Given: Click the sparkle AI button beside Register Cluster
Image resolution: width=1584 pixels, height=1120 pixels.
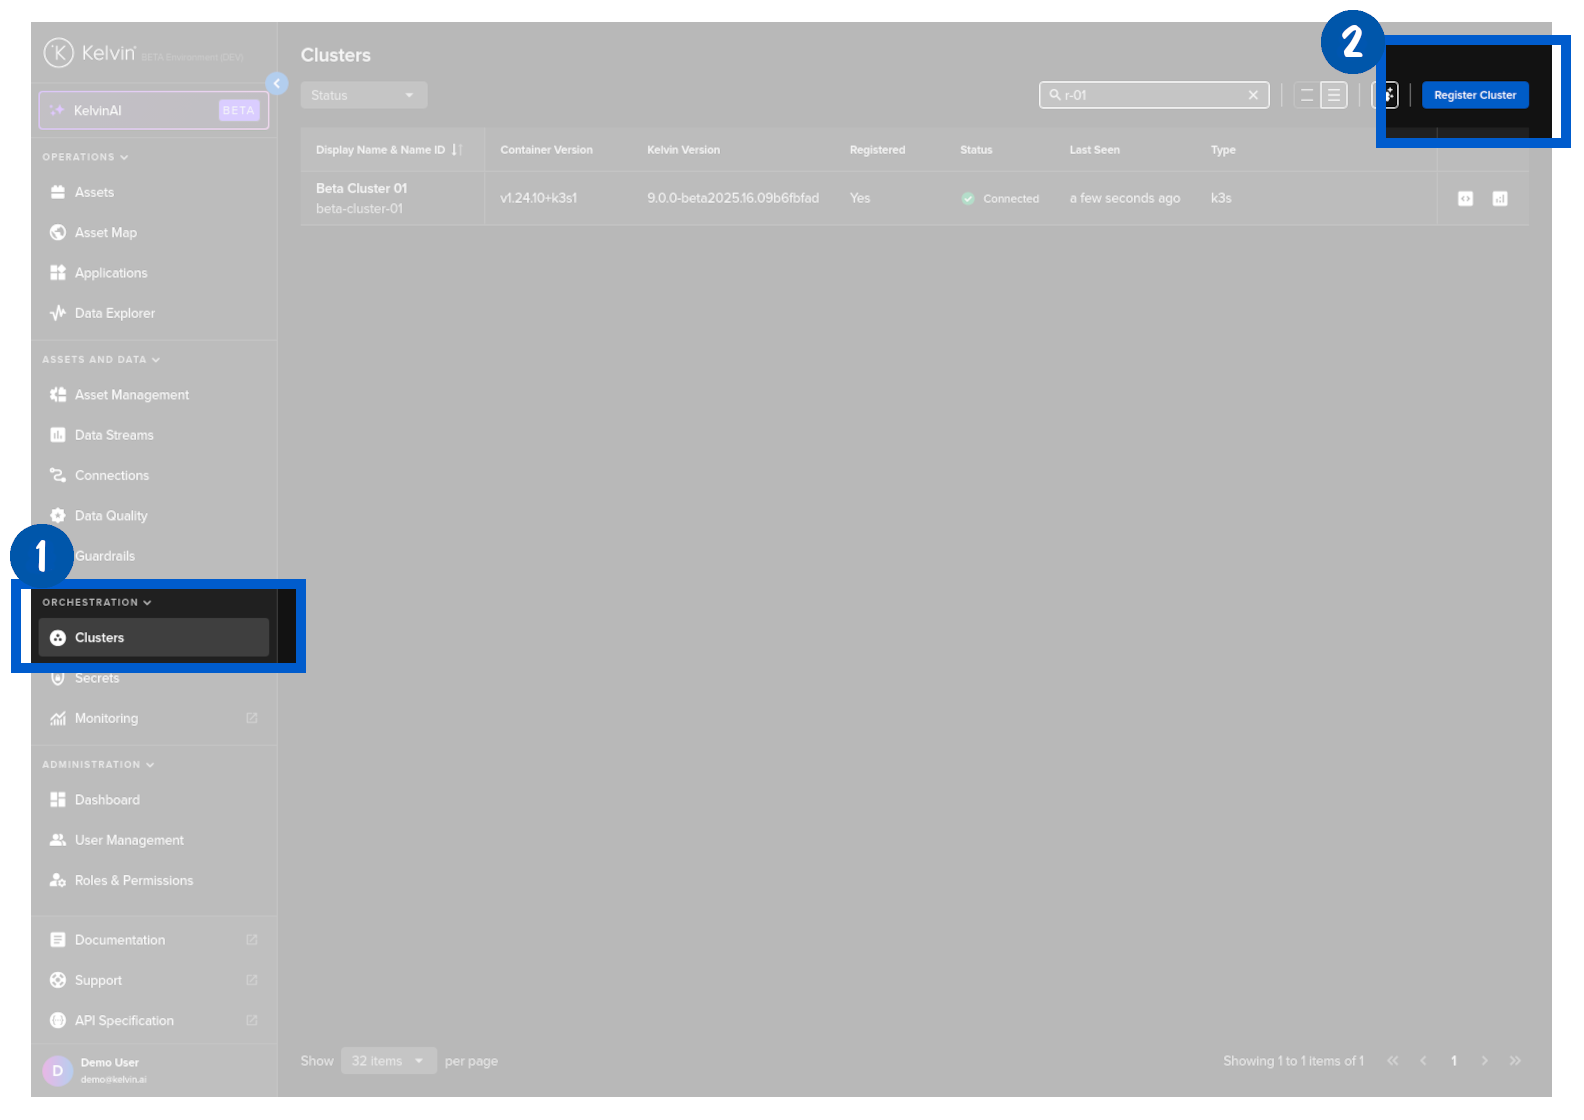Looking at the screenshot, I should pos(1386,95).
